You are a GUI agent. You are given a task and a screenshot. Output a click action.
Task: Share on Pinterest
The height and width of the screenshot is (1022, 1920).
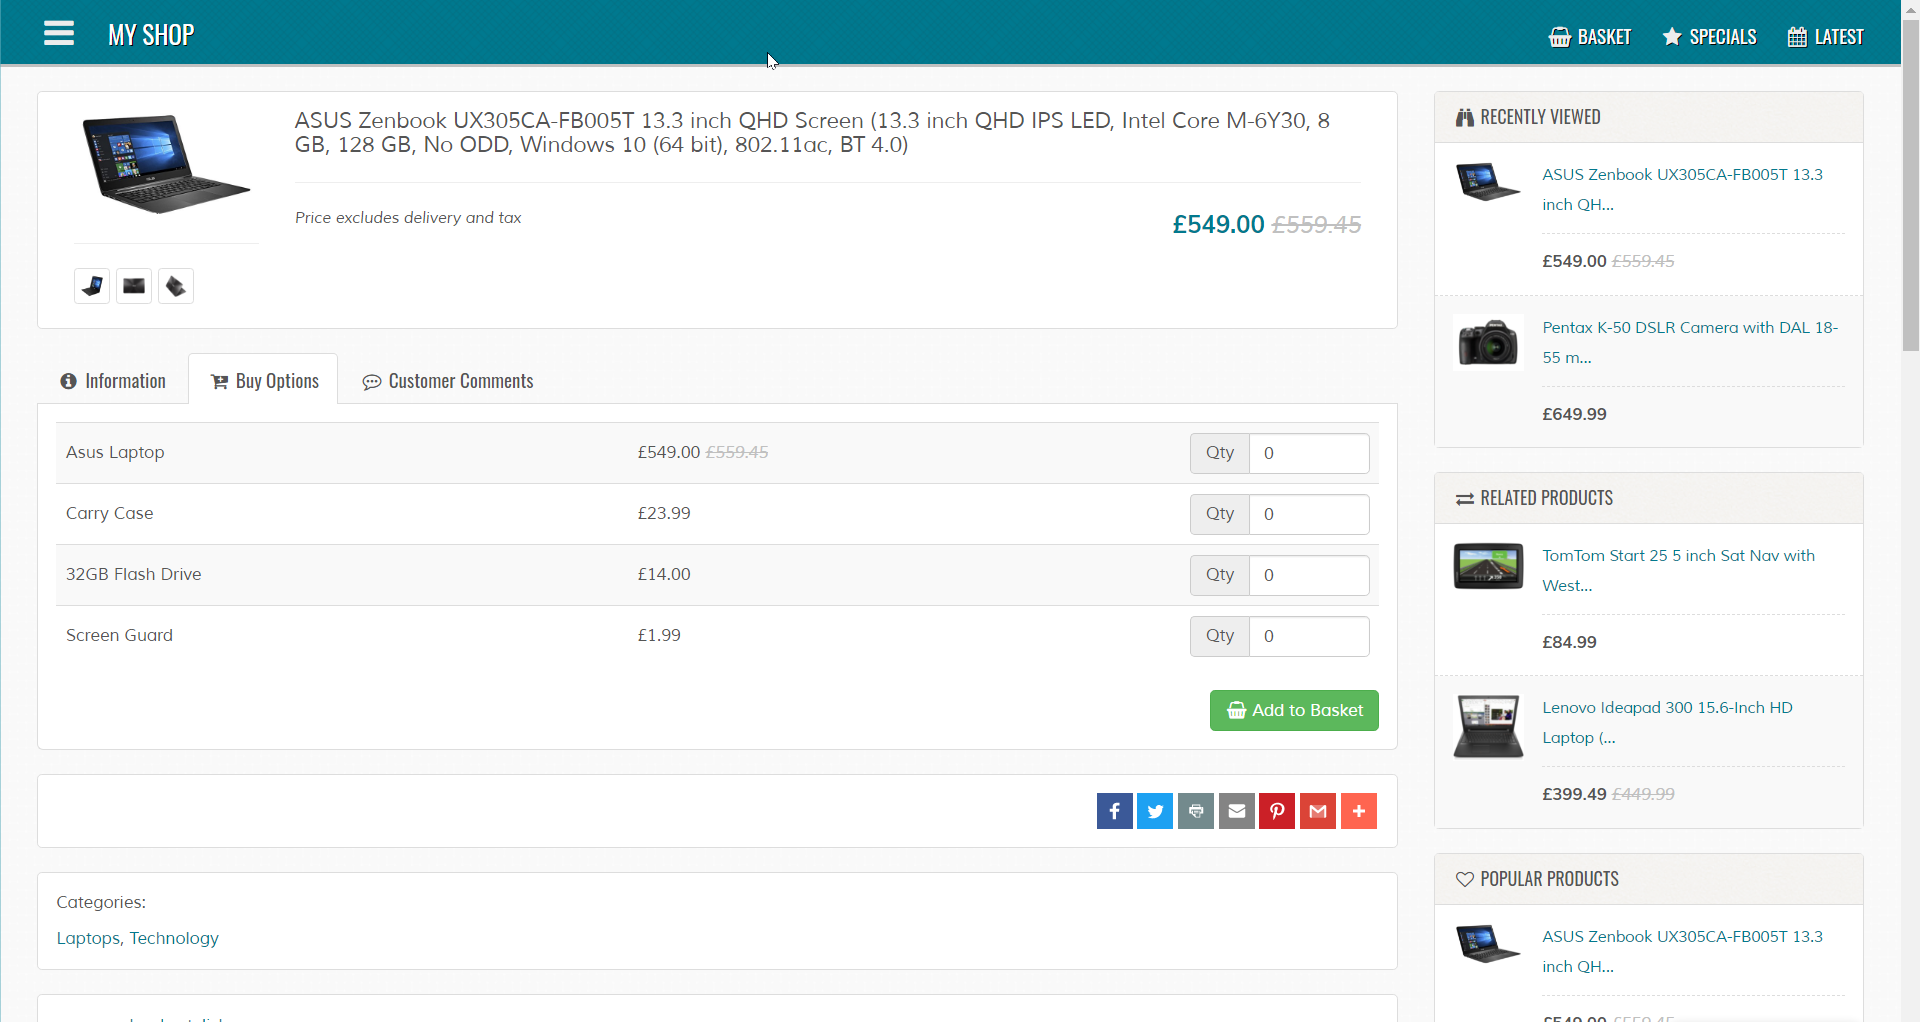tap(1277, 811)
